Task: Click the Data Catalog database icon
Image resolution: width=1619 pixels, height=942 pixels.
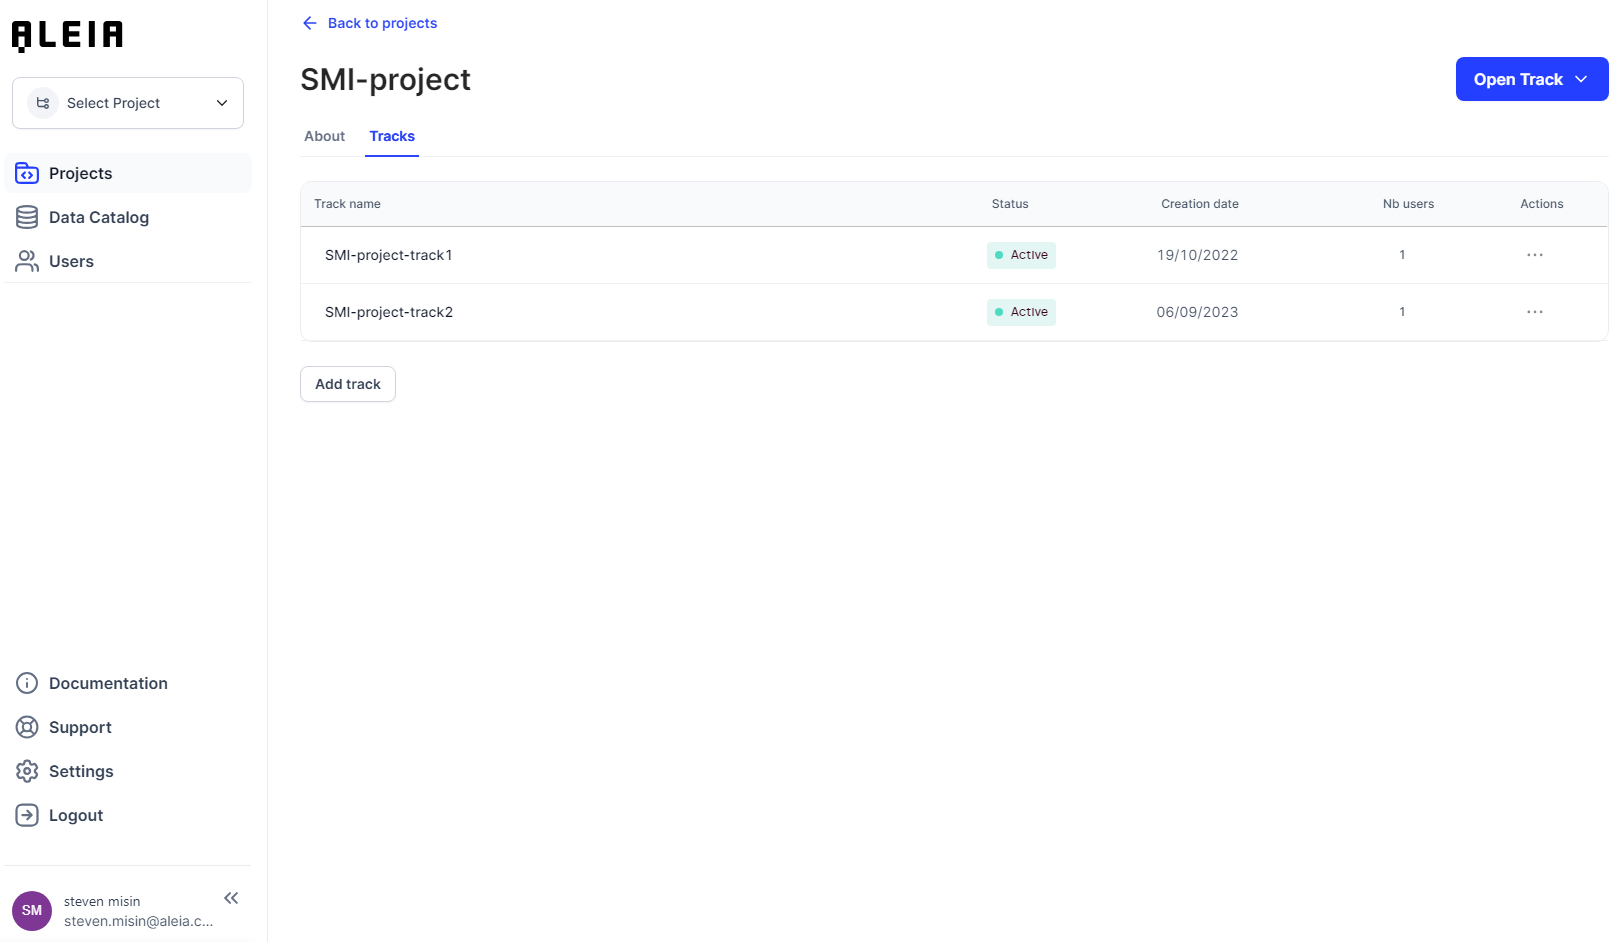Action: (x=27, y=217)
